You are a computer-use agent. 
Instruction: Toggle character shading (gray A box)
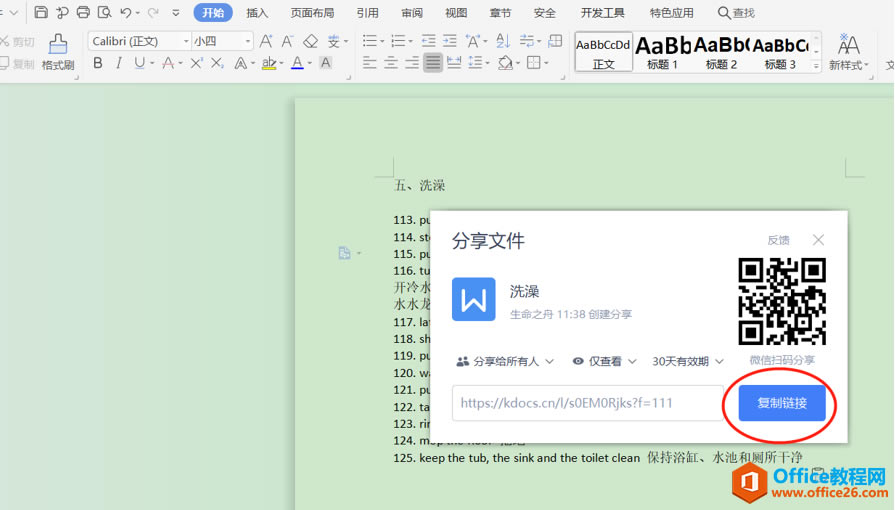325,63
